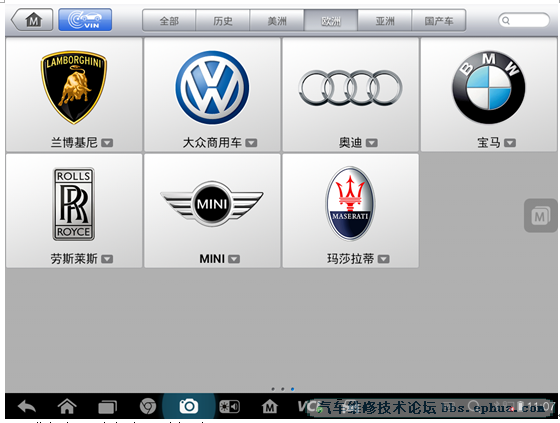560x423 pixels.
Task: Click the 兰博基尼 label
Action: (74, 143)
